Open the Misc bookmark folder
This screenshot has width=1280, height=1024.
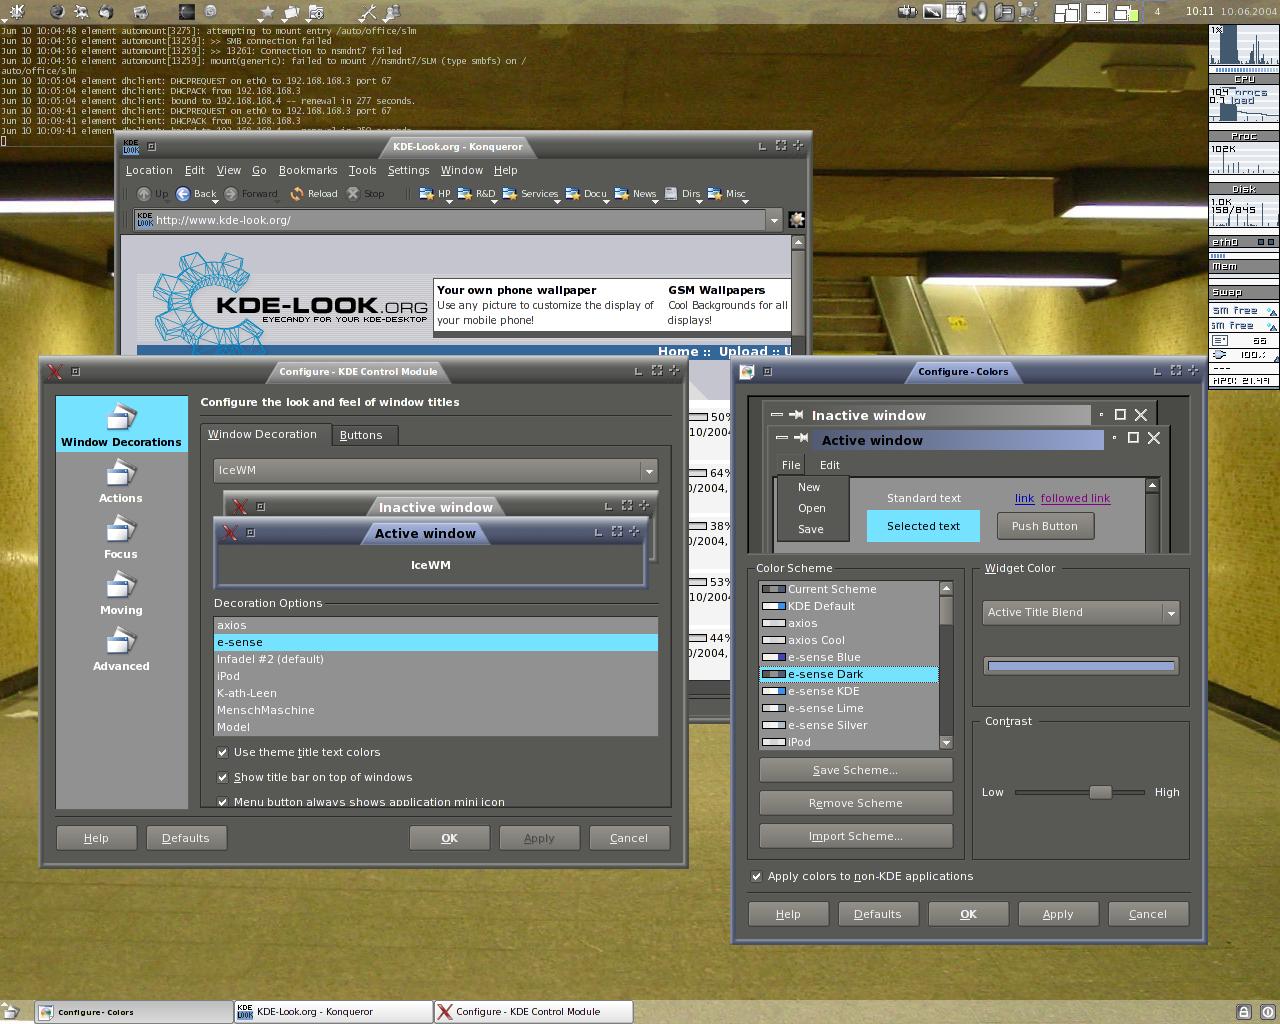click(727, 194)
